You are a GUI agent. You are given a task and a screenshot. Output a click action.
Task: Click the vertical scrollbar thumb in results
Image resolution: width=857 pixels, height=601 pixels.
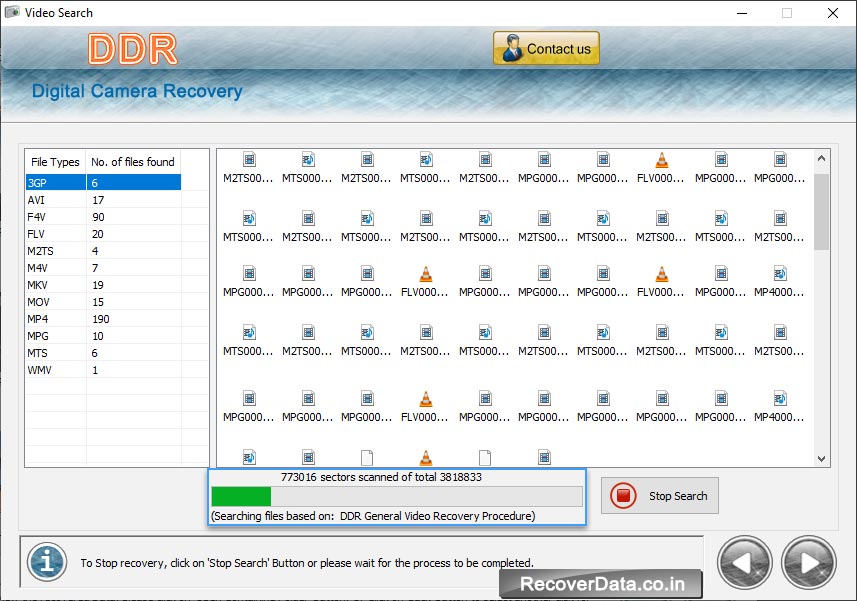coord(821,212)
